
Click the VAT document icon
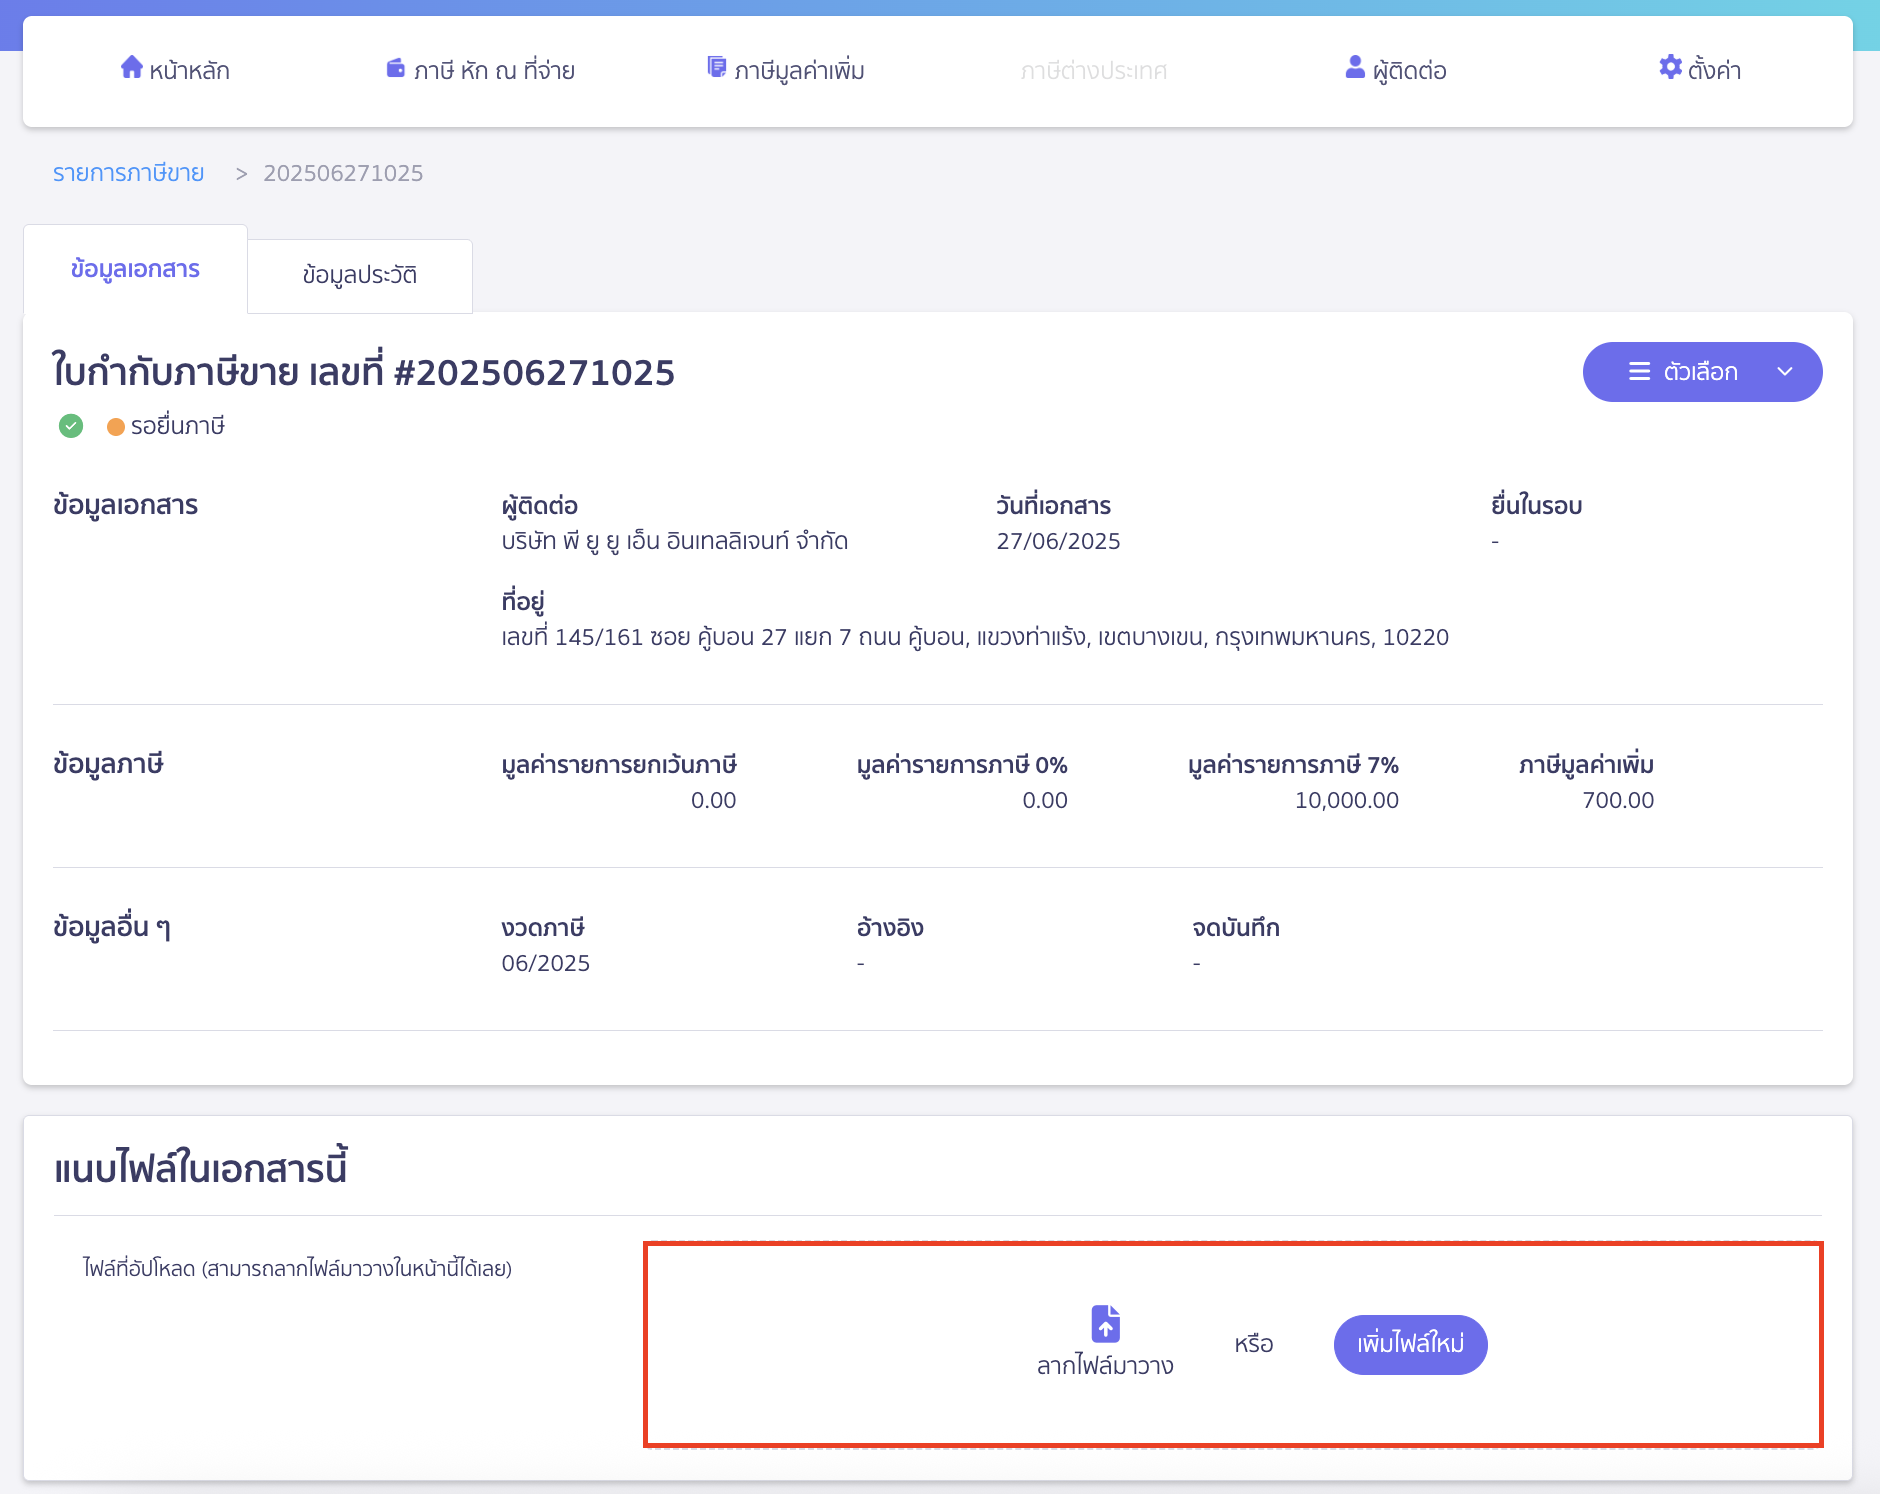(x=716, y=67)
